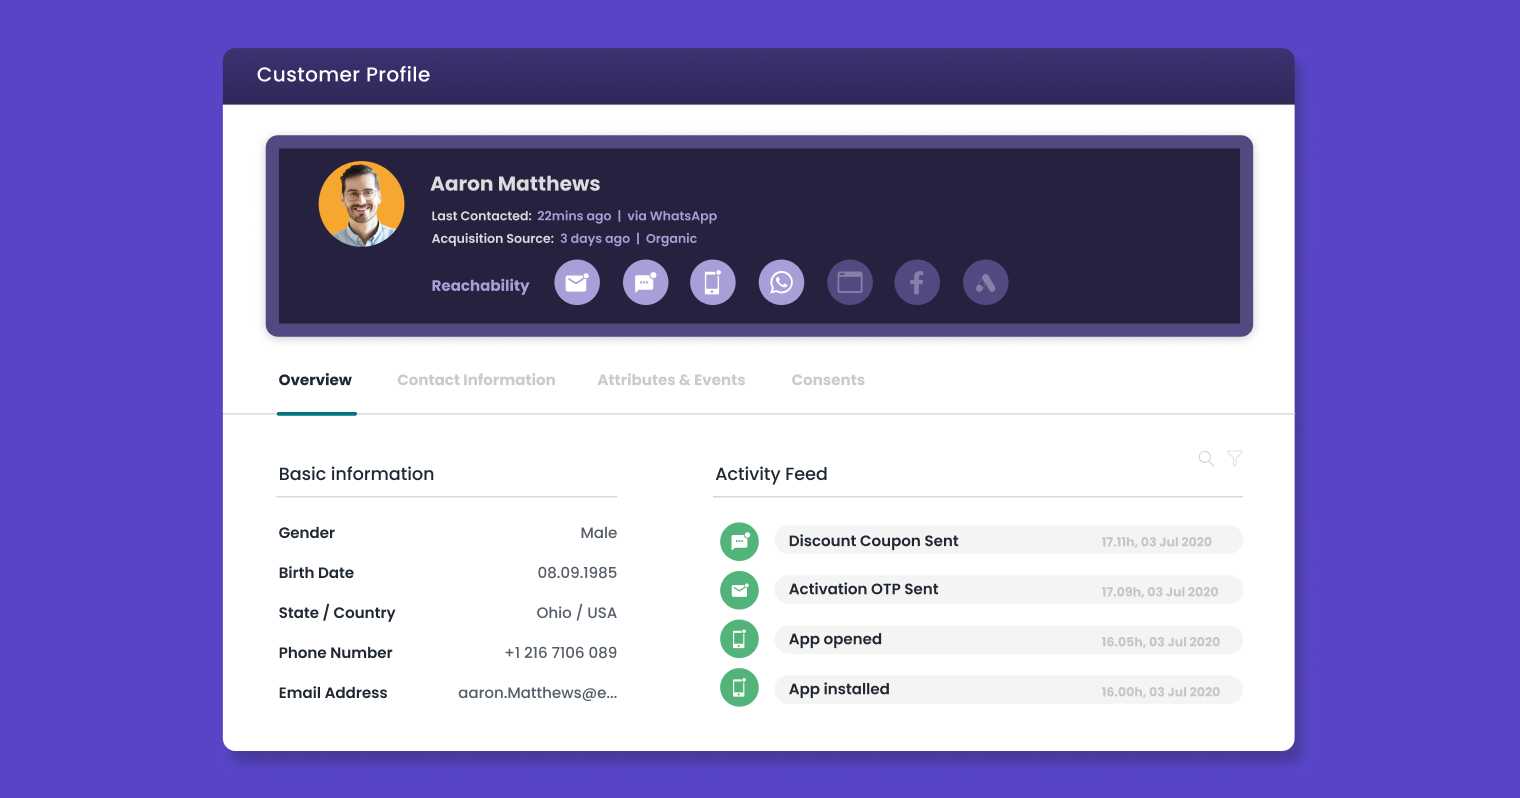
Task: Click Aaron Matthews's profile photo
Action: click(x=361, y=203)
